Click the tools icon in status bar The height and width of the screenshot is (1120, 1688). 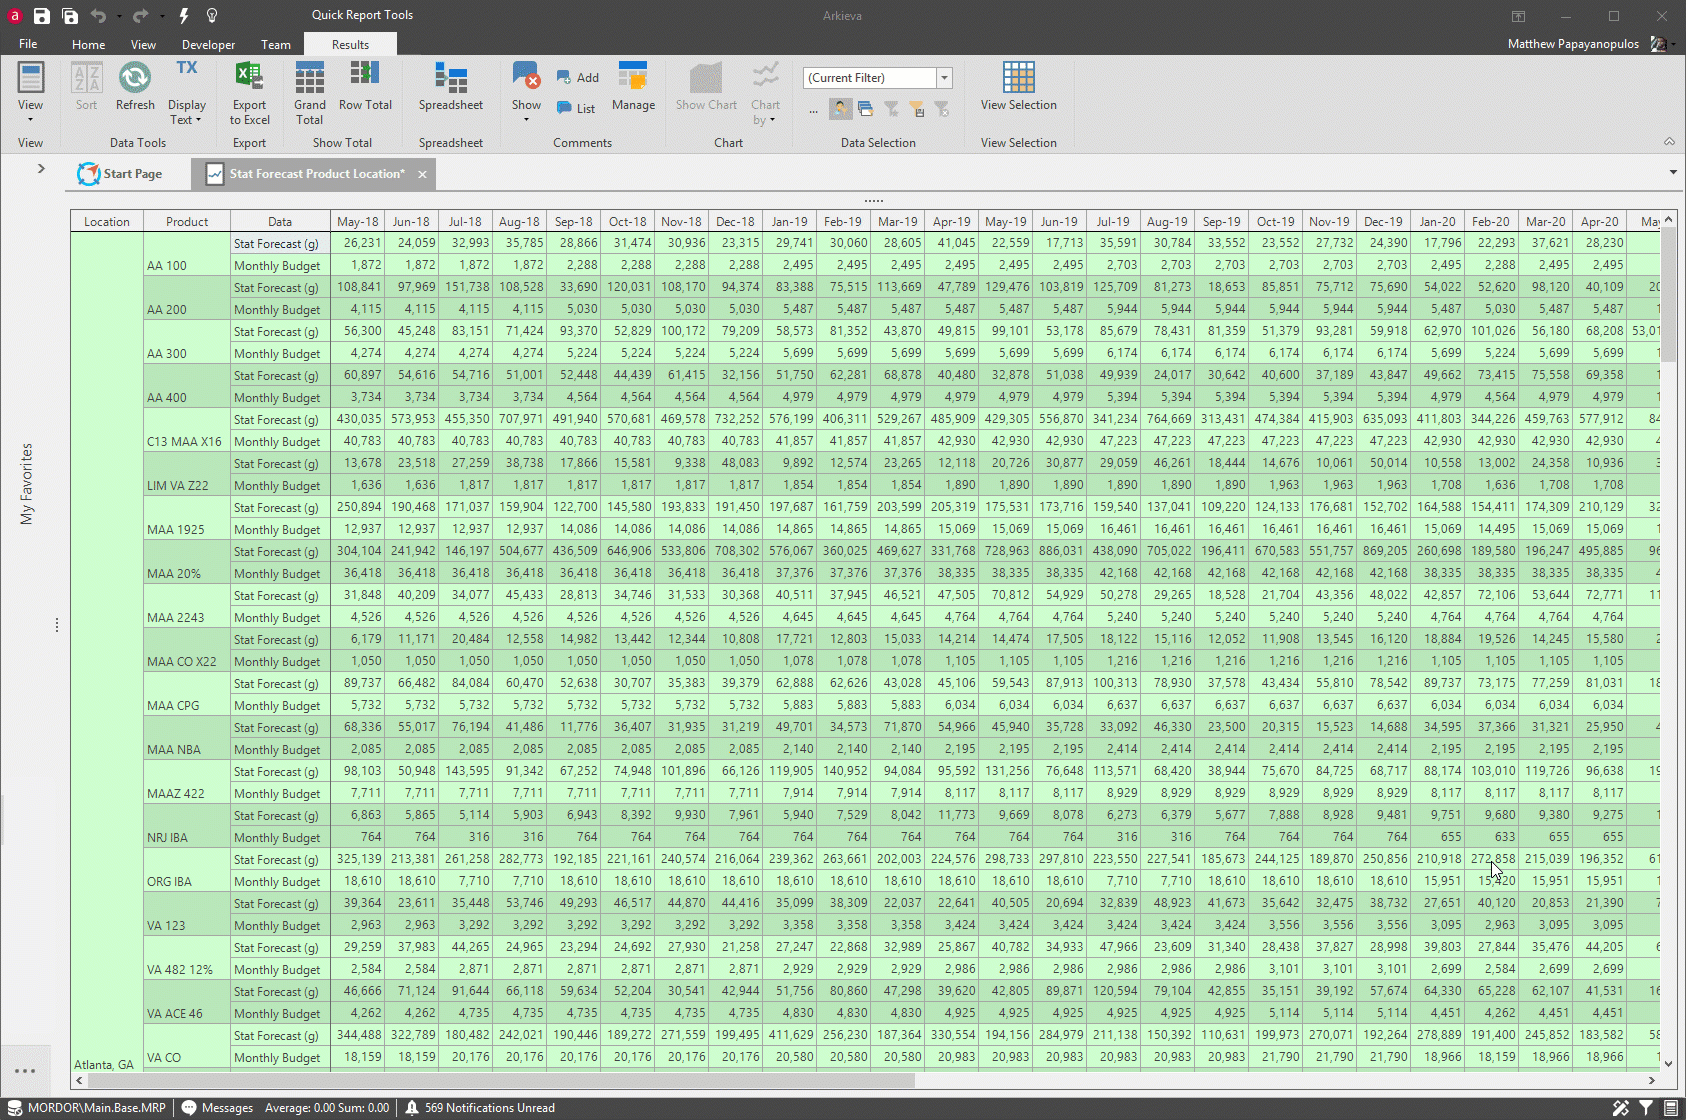1621,1107
